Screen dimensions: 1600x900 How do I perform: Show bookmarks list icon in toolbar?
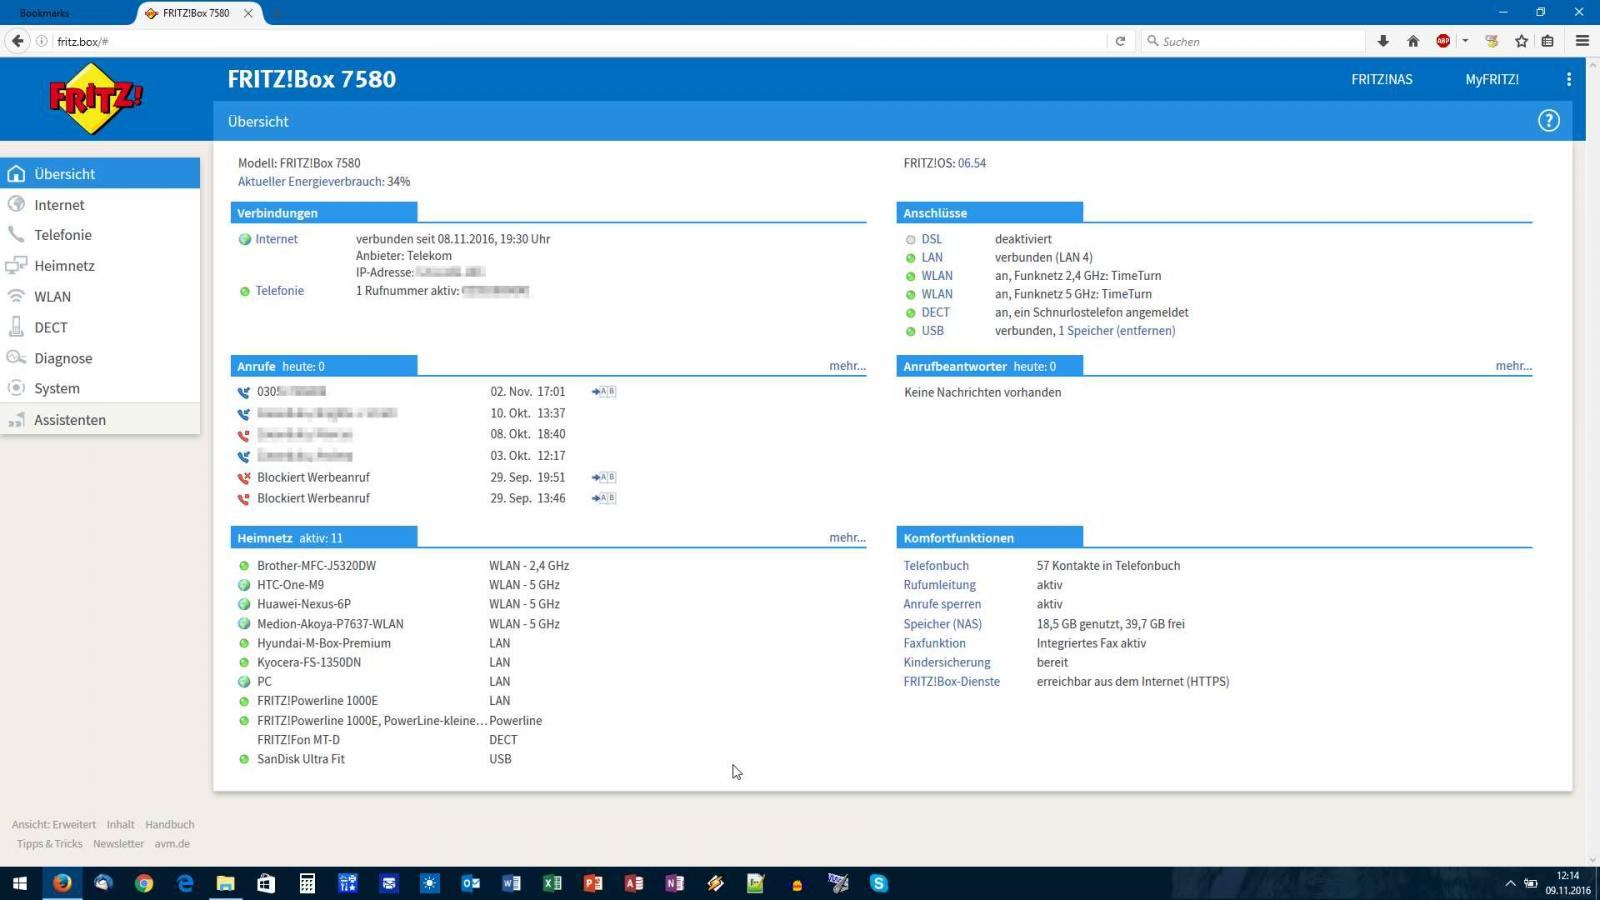[x=1547, y=41]
